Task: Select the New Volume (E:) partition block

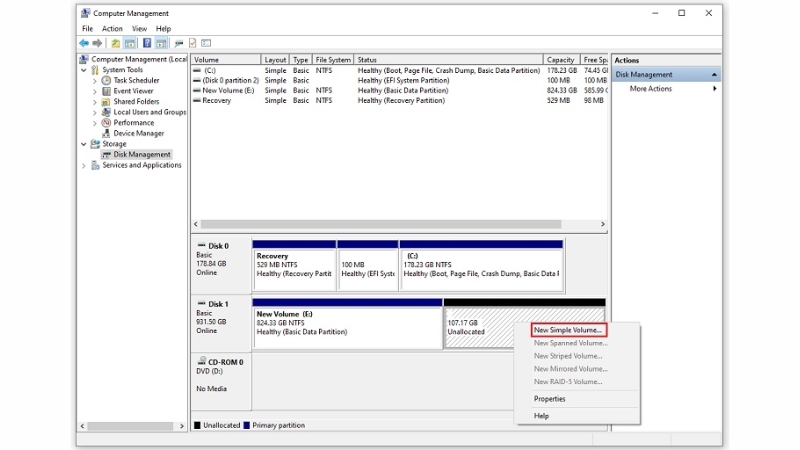Action: click(346, 322)
